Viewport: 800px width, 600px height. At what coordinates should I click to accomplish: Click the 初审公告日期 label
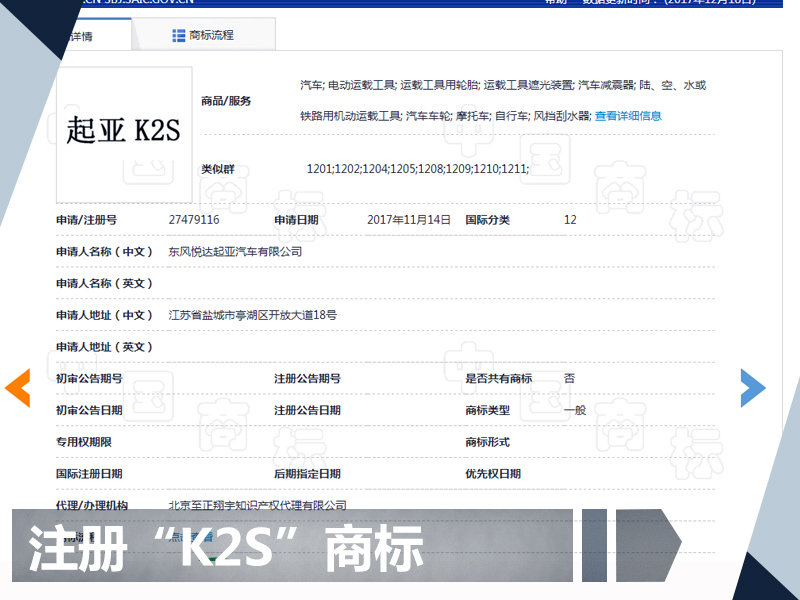pos(89,410)
